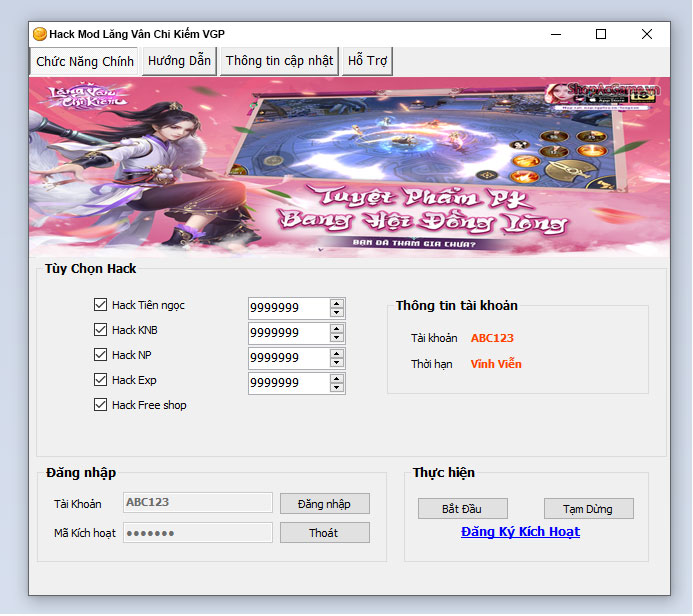Viewport: 693px width, 616px height.
Task: Uncheck the Hack Tiên ngọc checkbox
Action: click(x=100, y=304)
